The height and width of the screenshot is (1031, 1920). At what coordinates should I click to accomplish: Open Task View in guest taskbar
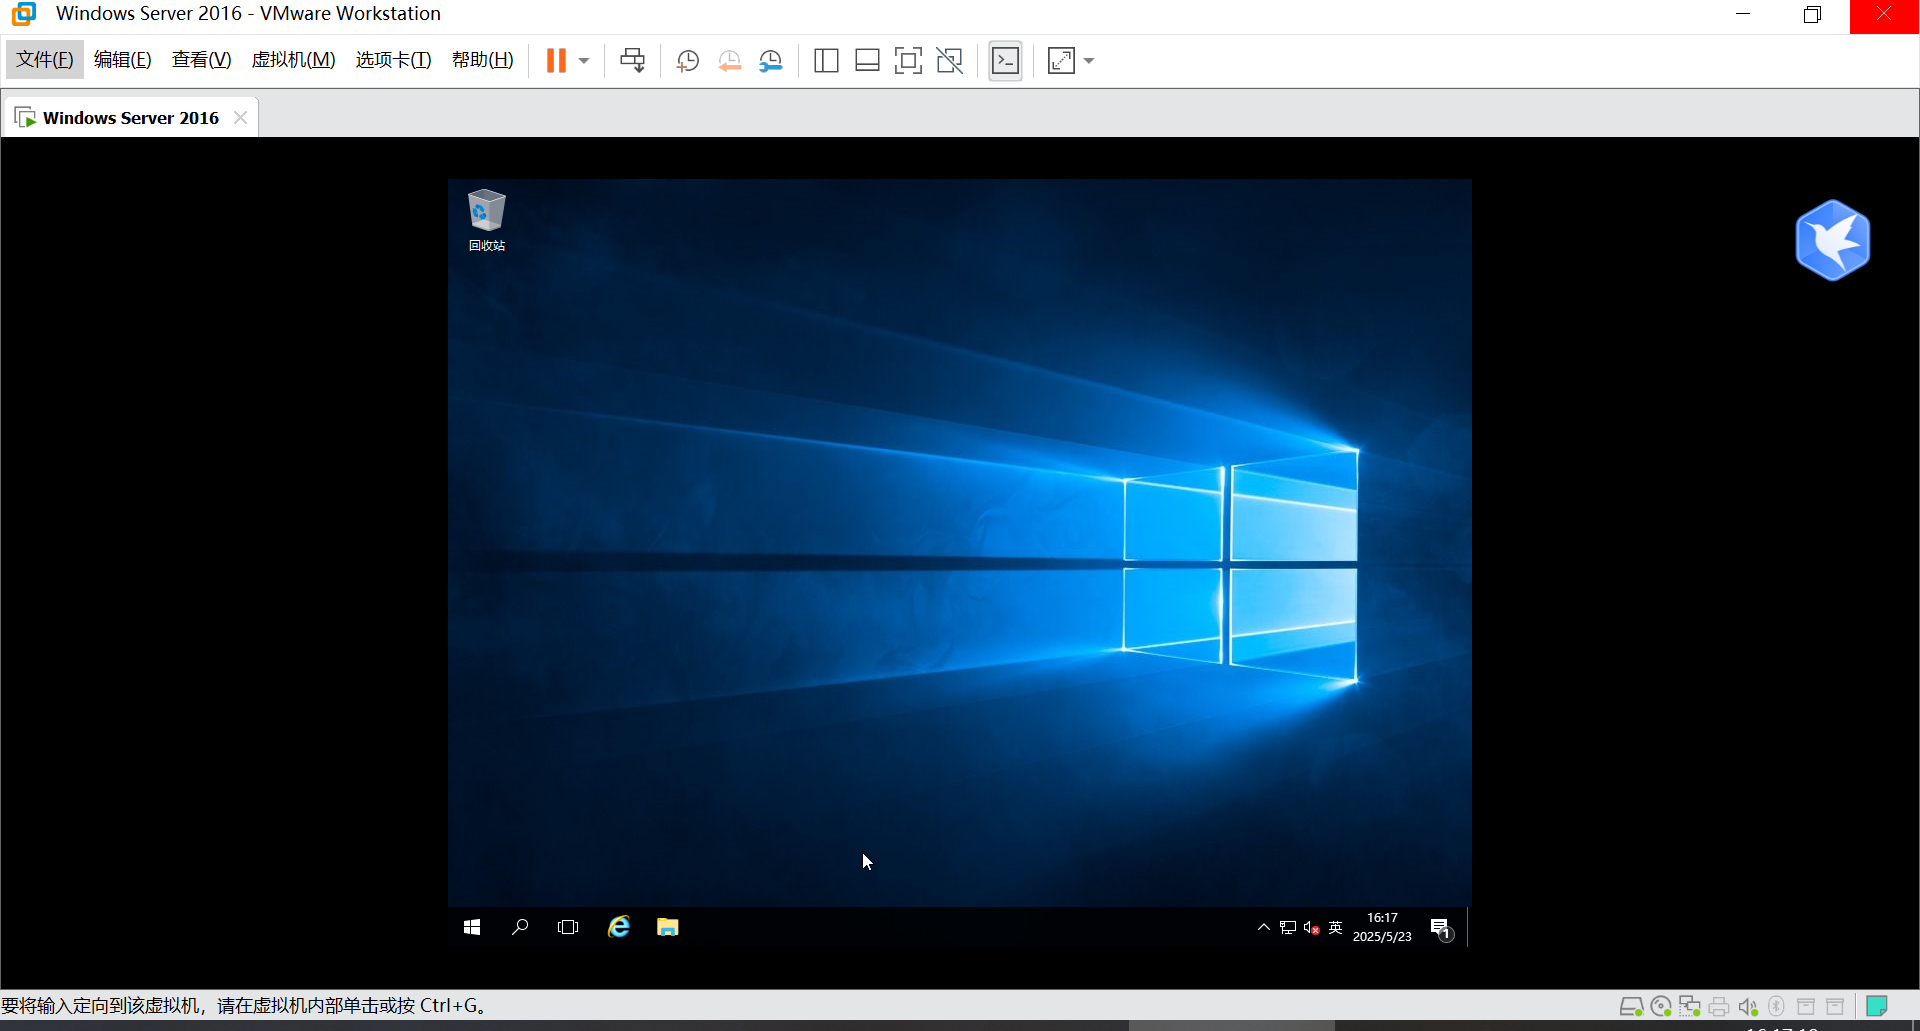[x=568, y=928]
